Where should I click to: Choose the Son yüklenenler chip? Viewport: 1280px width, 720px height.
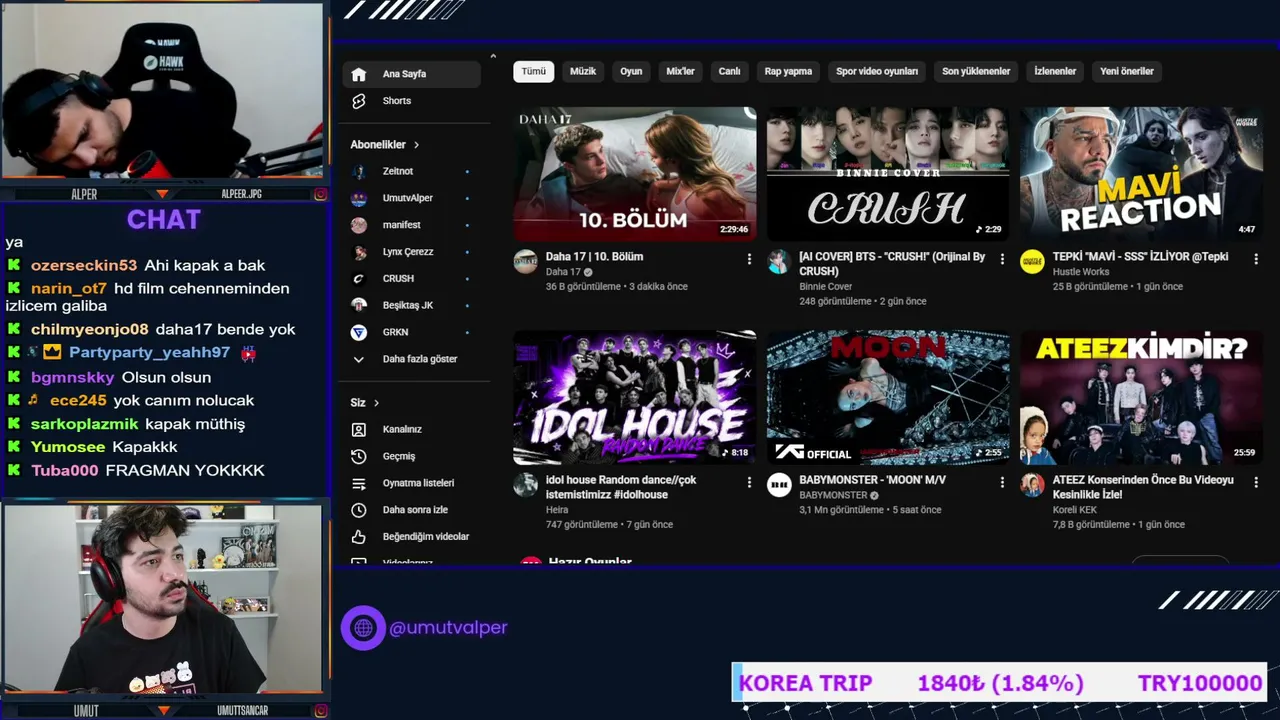[976, 71]
